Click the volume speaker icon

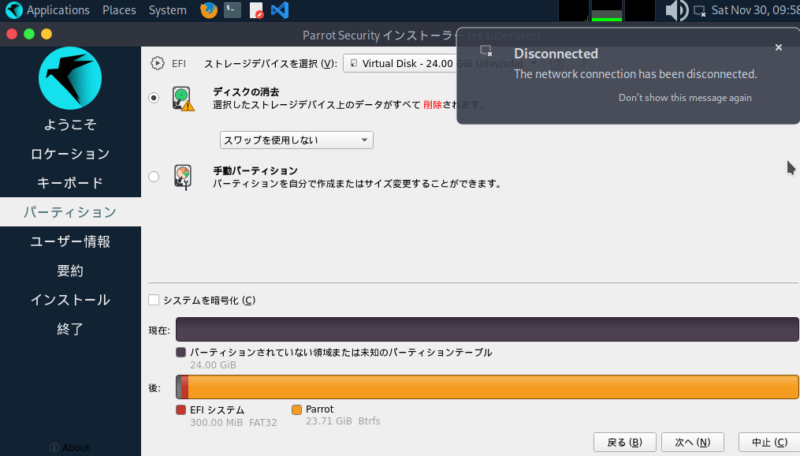[676, 11]
